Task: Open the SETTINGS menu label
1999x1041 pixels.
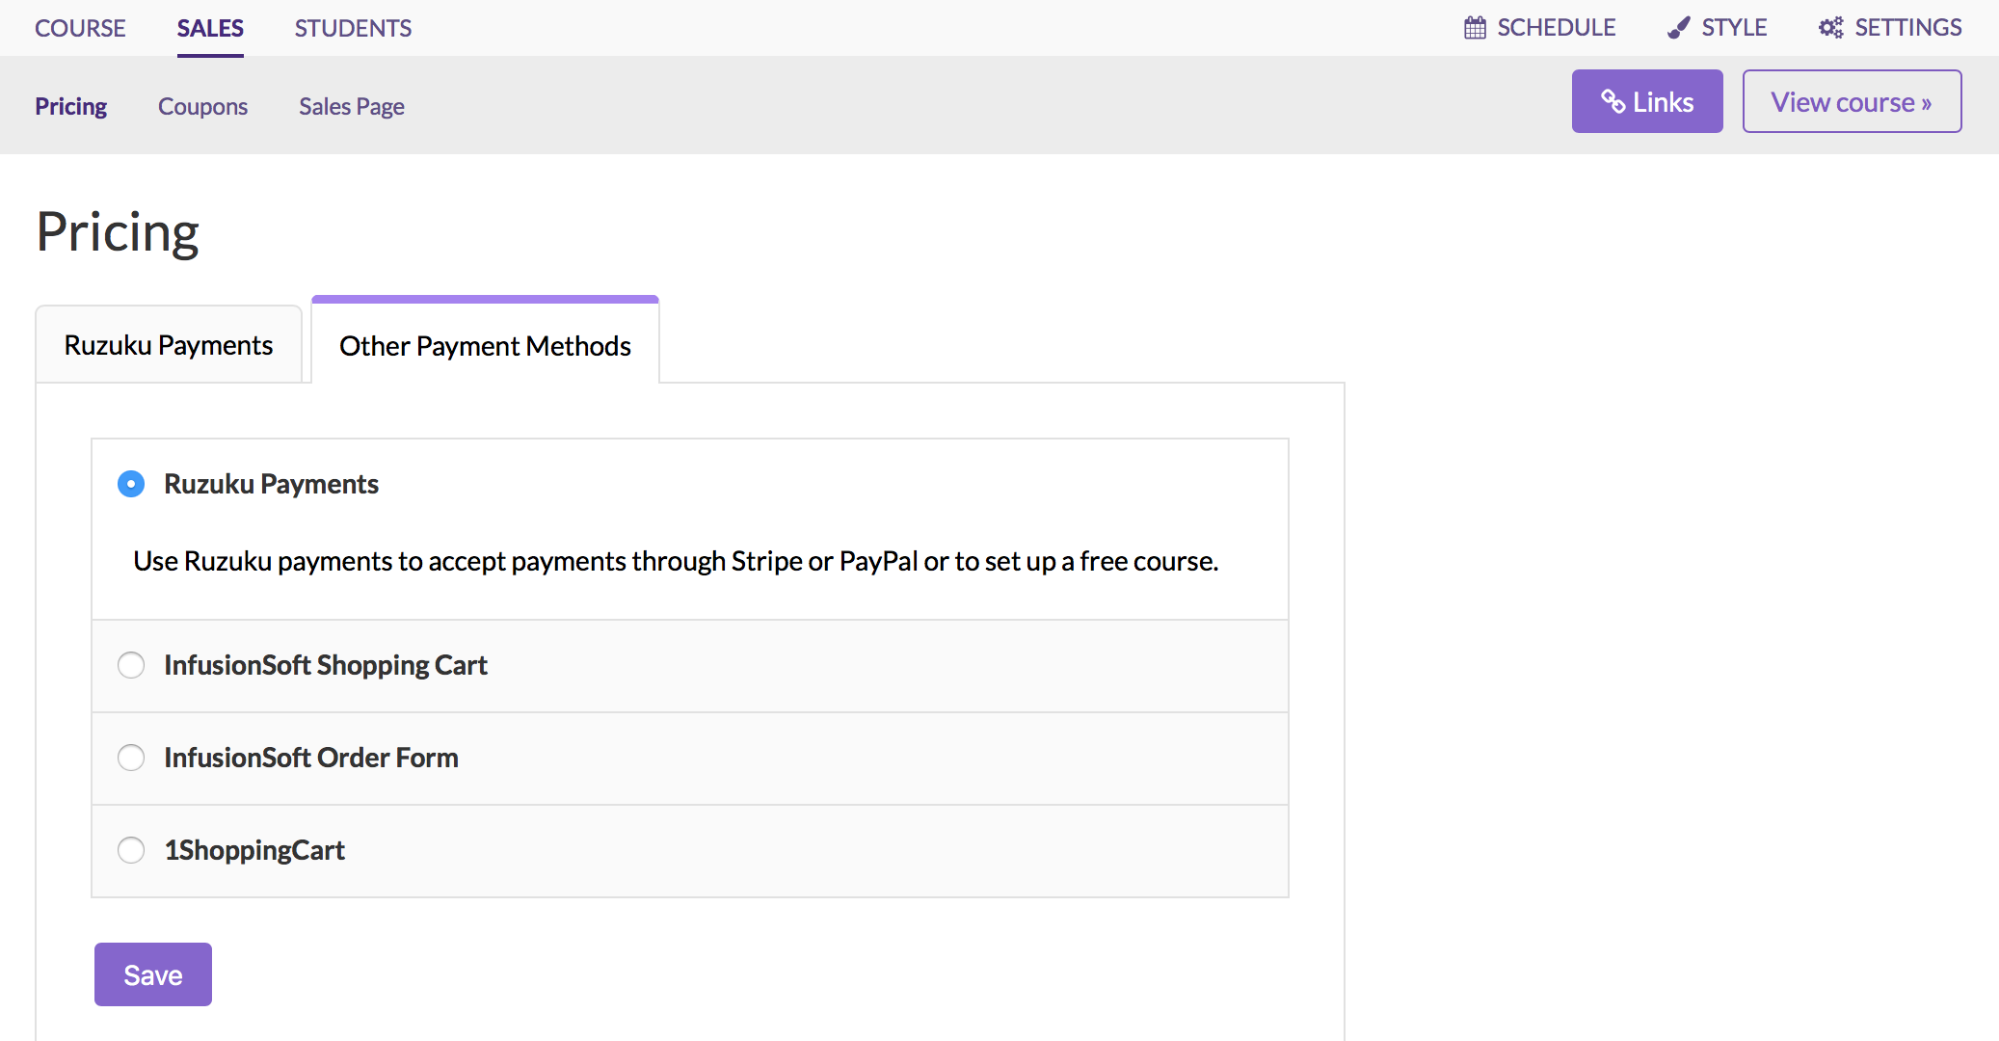Action: pyautogui.click(x=1908, y=28)
